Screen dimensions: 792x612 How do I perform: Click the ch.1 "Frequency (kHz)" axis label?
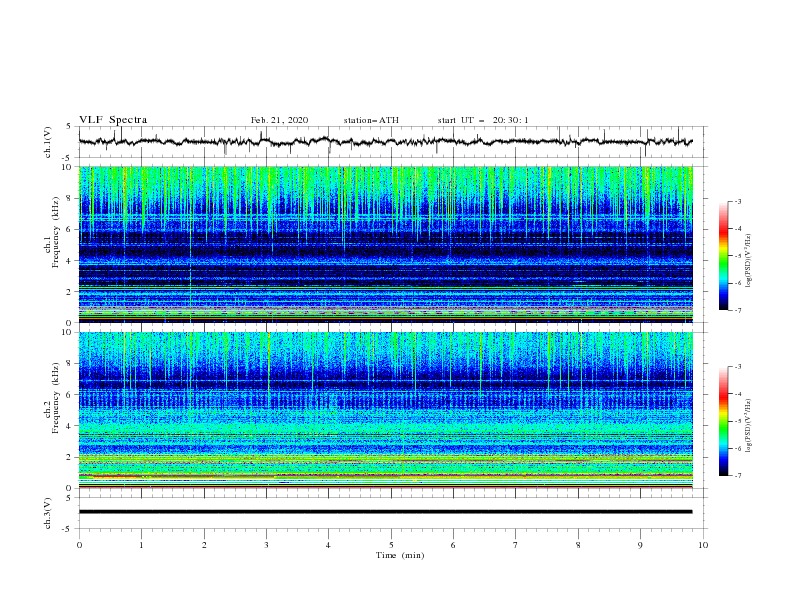pos(55,232)
